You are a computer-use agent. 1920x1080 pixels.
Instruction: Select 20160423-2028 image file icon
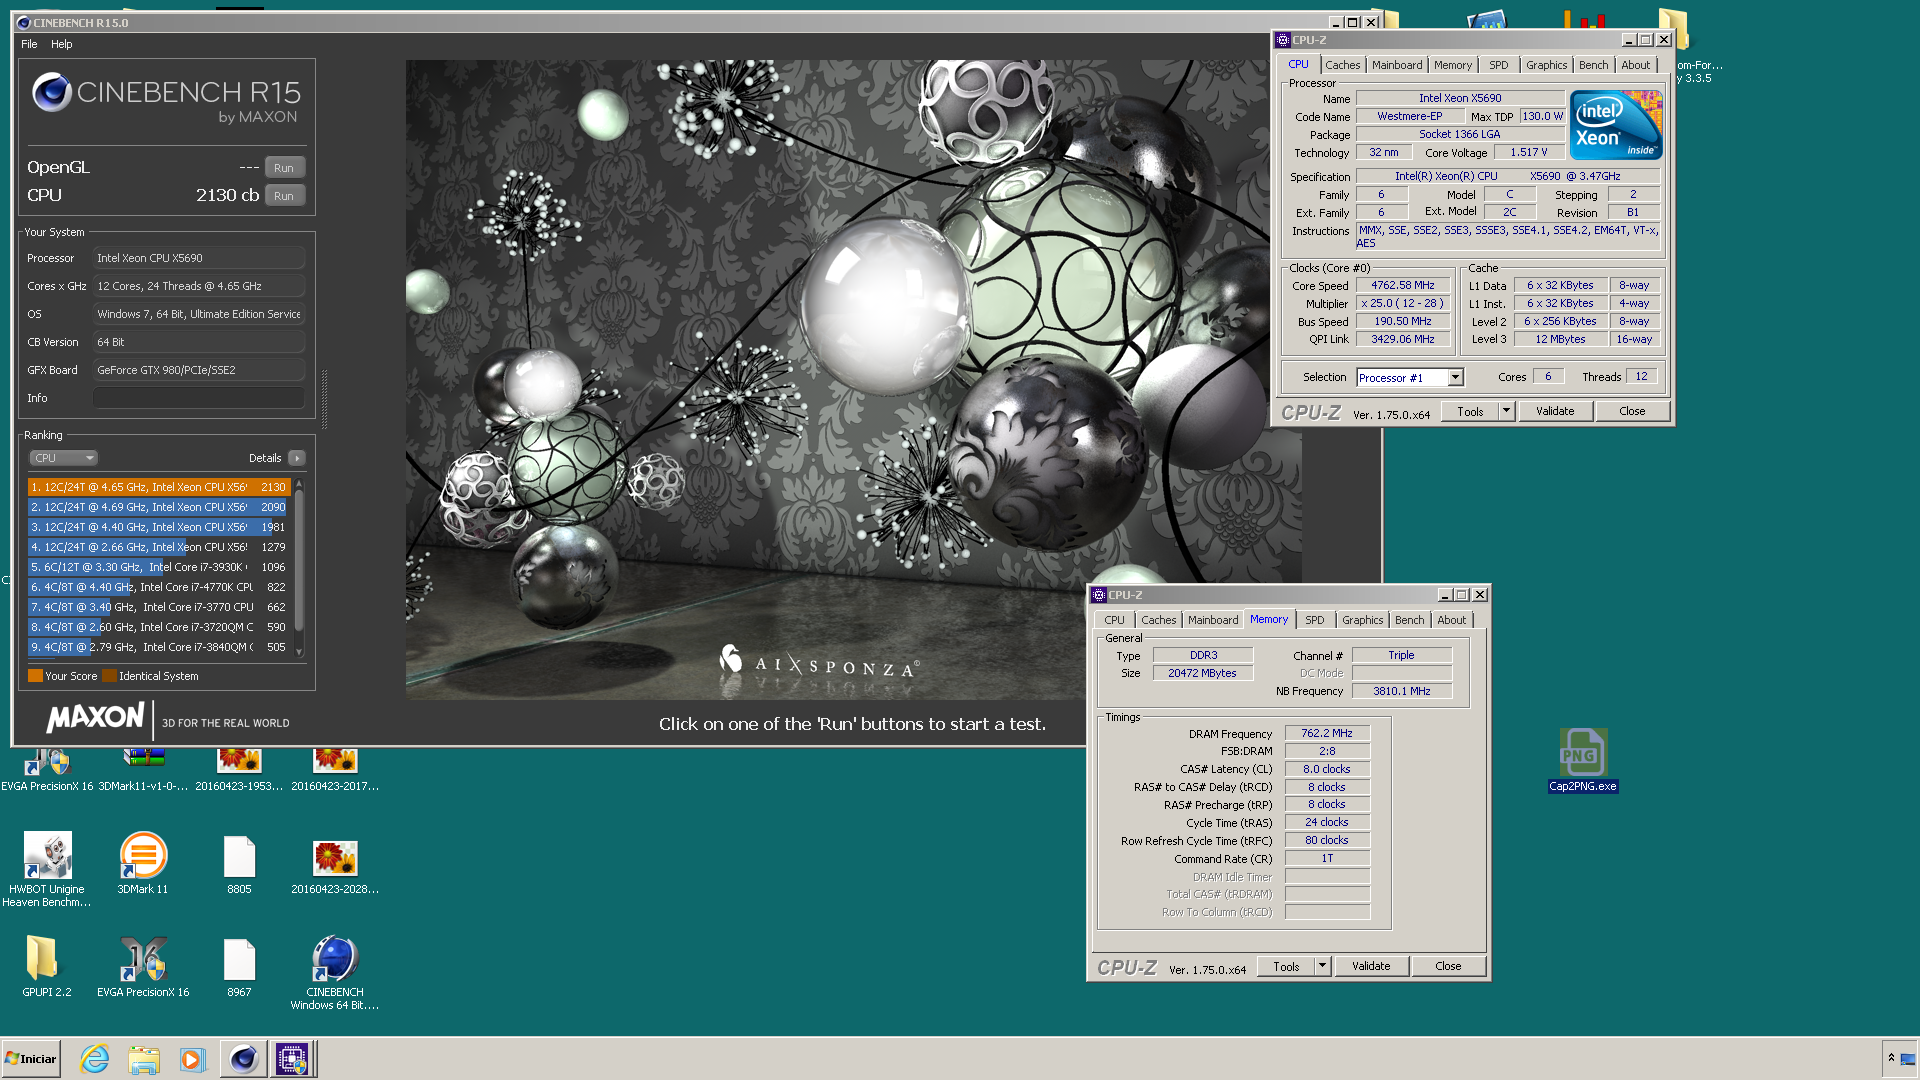(335, 866)
